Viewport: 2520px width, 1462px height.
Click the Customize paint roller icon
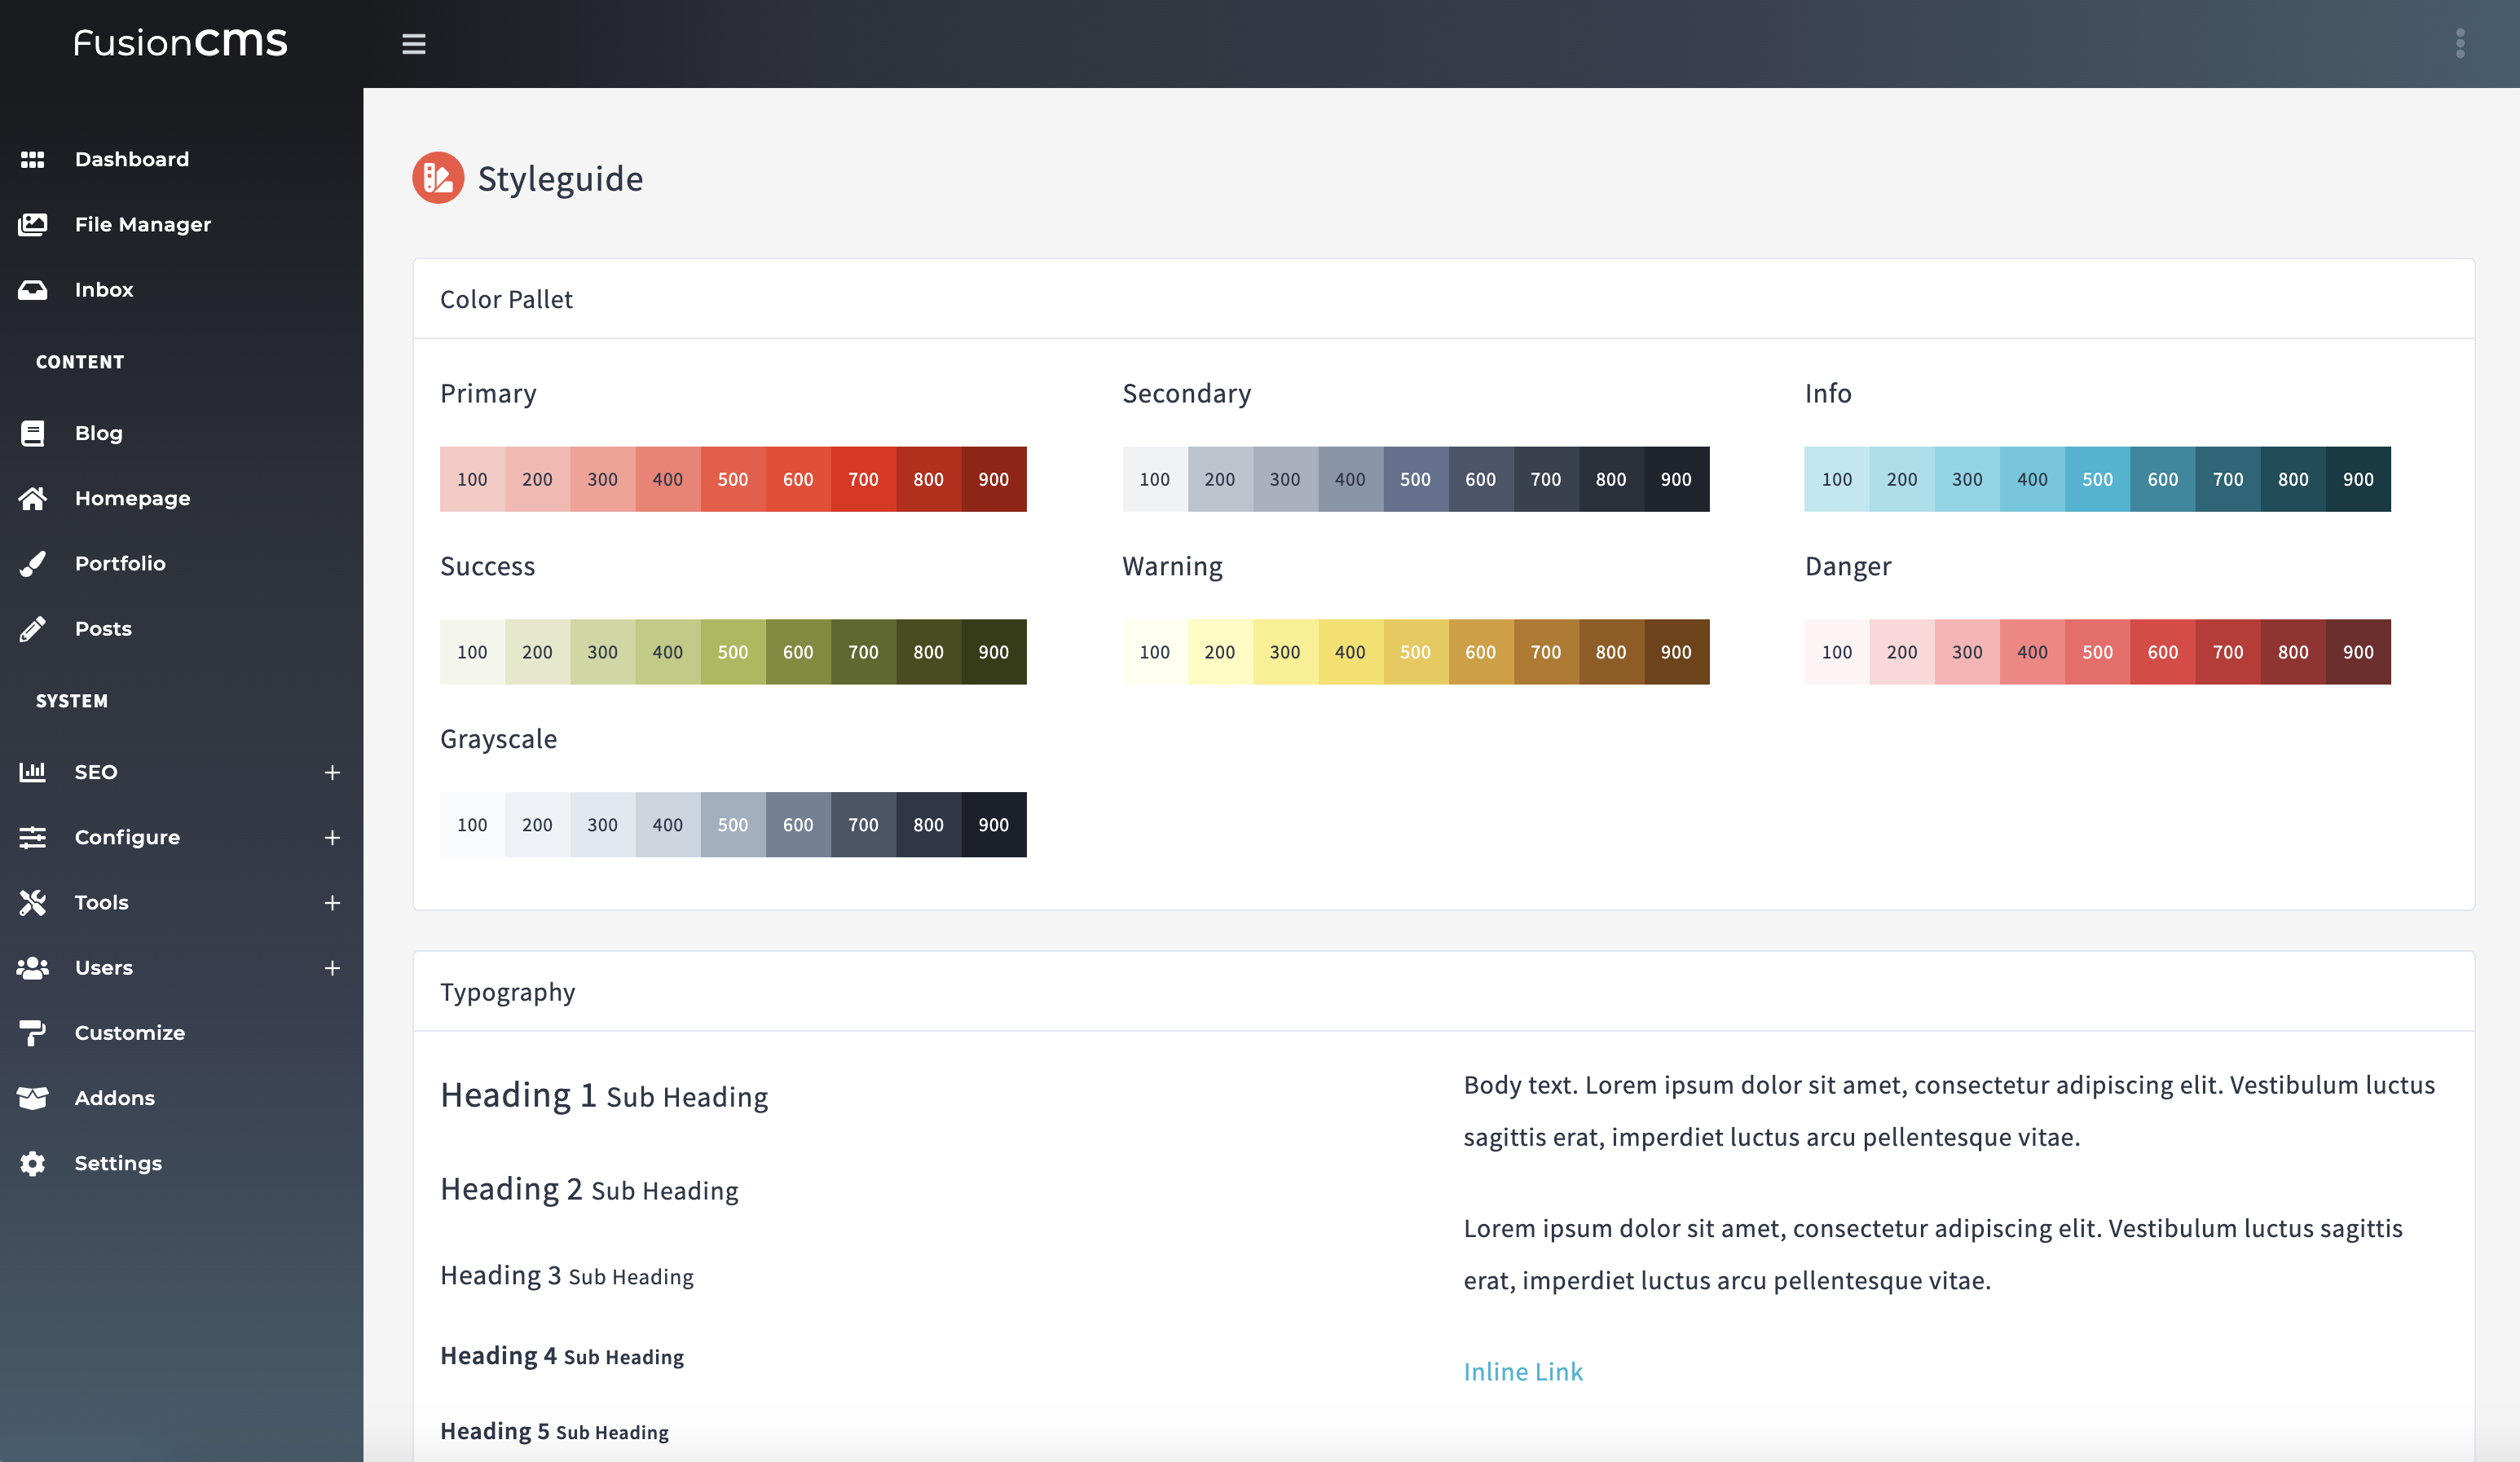[x=32, y=1032]
